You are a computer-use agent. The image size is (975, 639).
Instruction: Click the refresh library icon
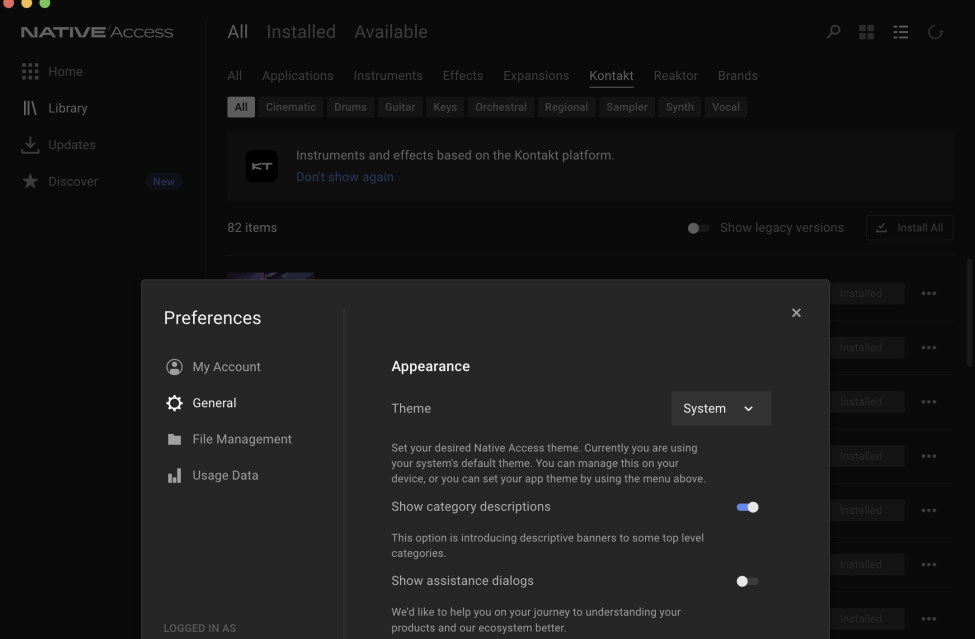coord(935,32)
